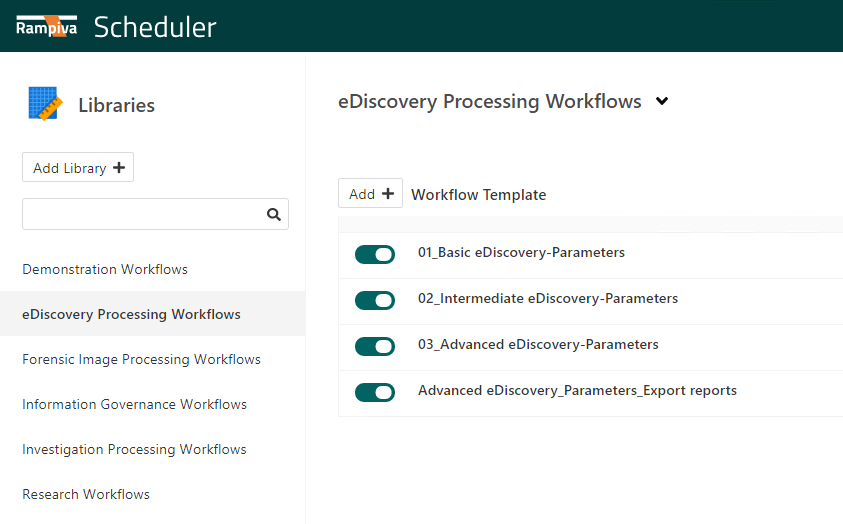Click the Libraries ruler-grid icon

[45, 104]
